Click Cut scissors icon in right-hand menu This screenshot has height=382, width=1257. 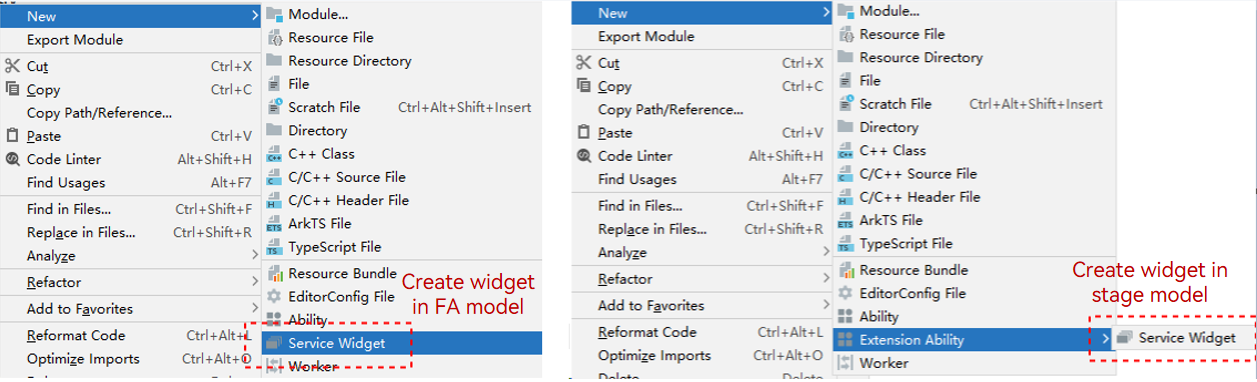click(584, 63)
